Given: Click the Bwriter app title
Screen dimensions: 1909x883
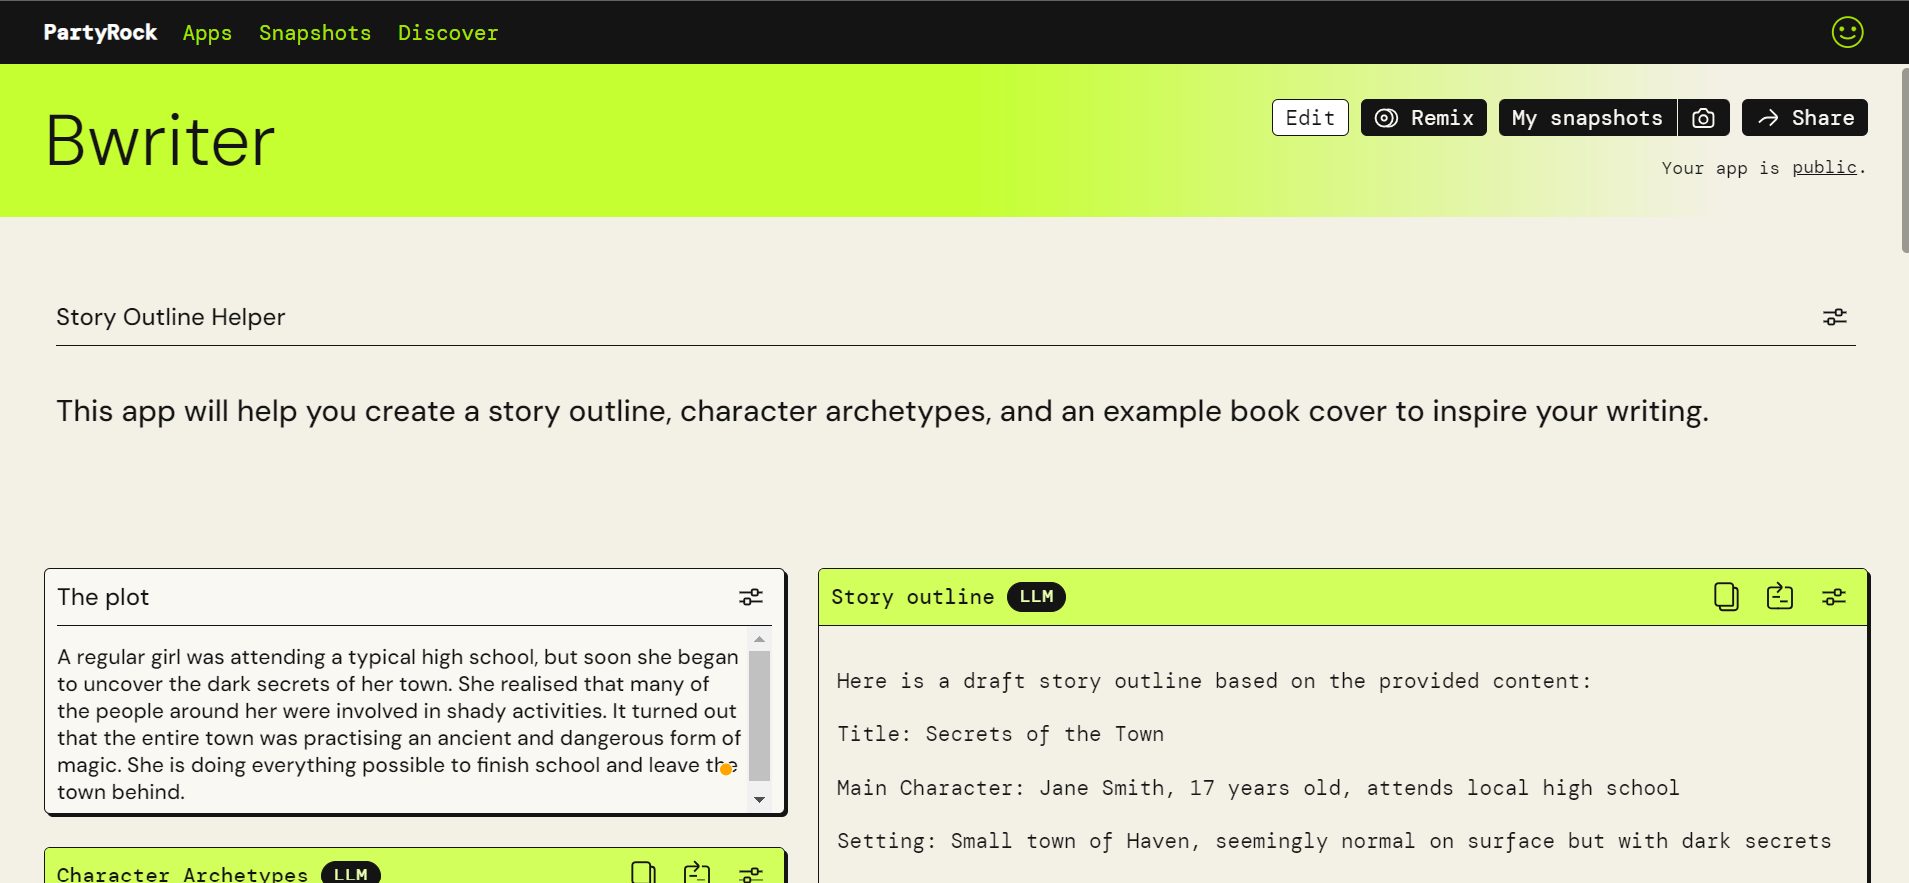Looking at the screenshot, I should (x=160, y=141).
